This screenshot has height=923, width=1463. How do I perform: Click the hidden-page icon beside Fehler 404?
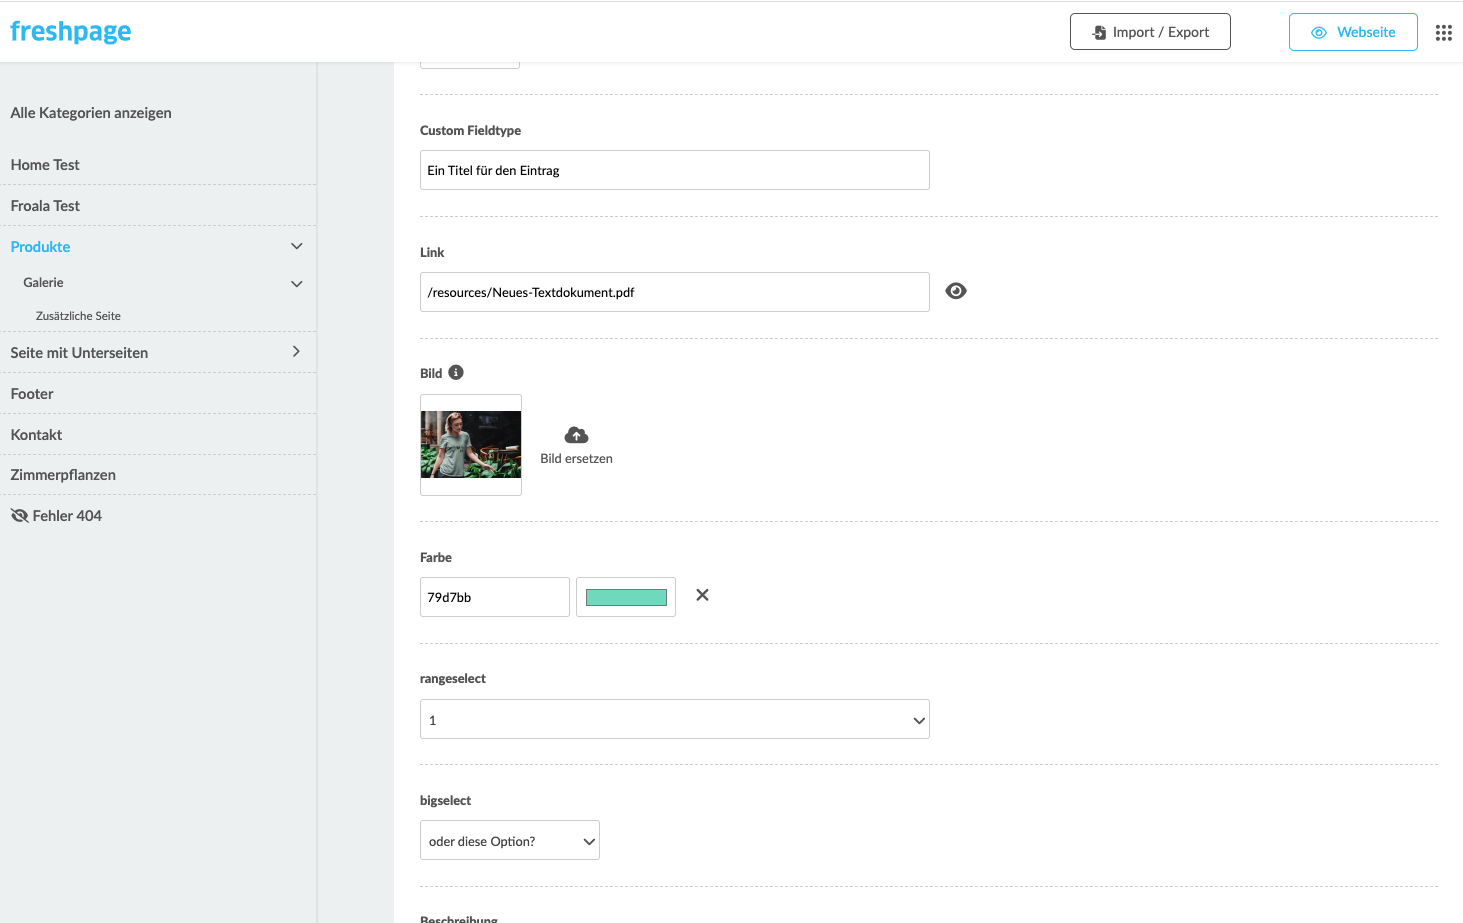click(x=19, y=516)
